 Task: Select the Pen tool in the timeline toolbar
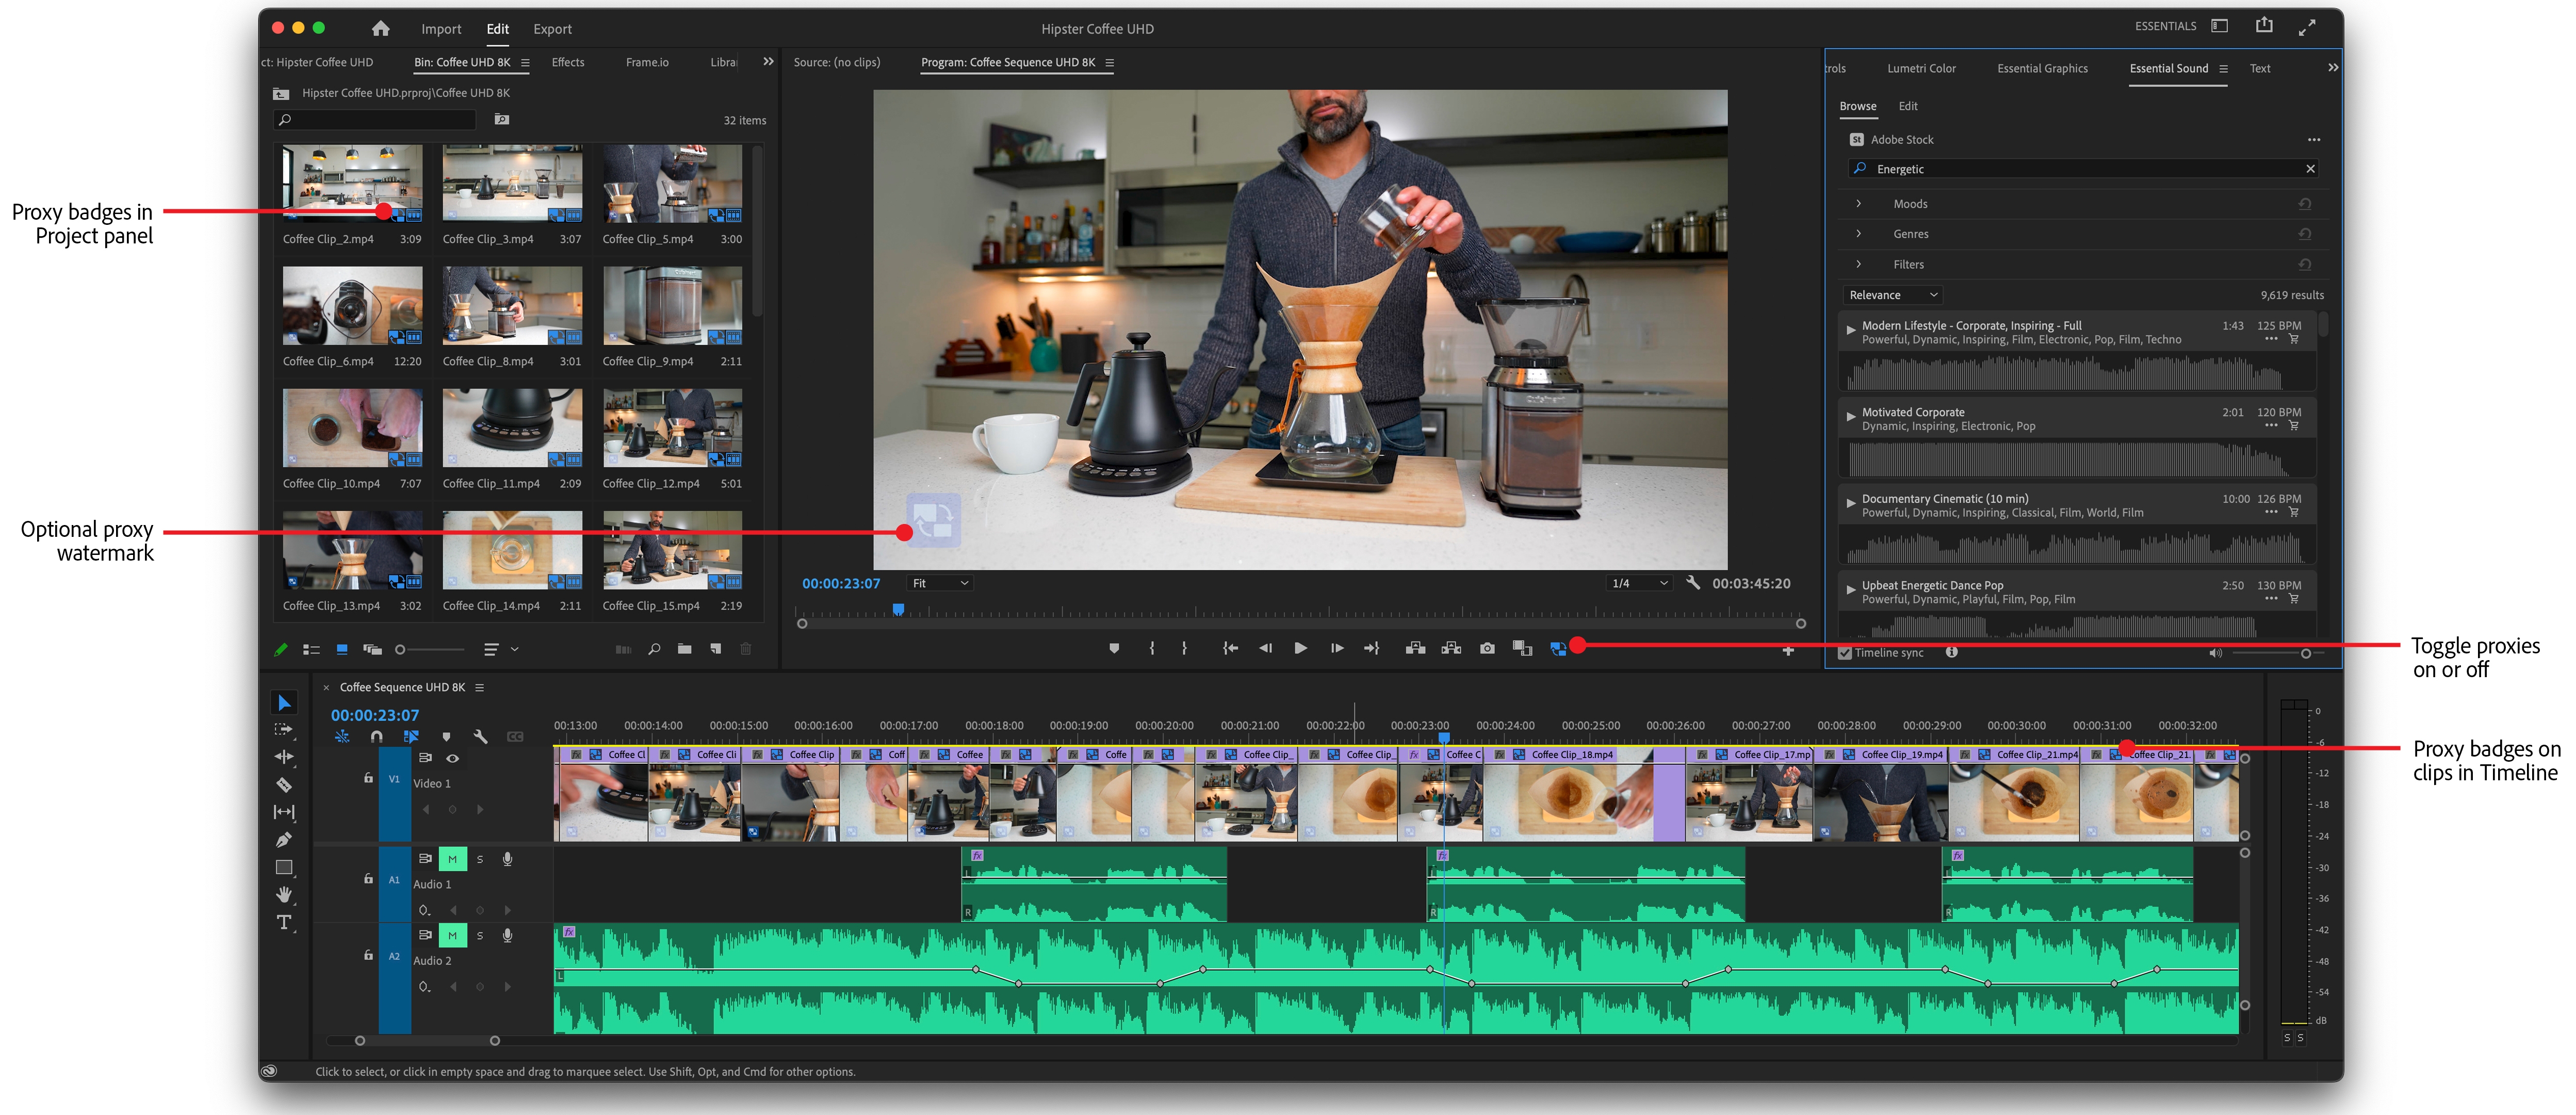pos(284,838)
